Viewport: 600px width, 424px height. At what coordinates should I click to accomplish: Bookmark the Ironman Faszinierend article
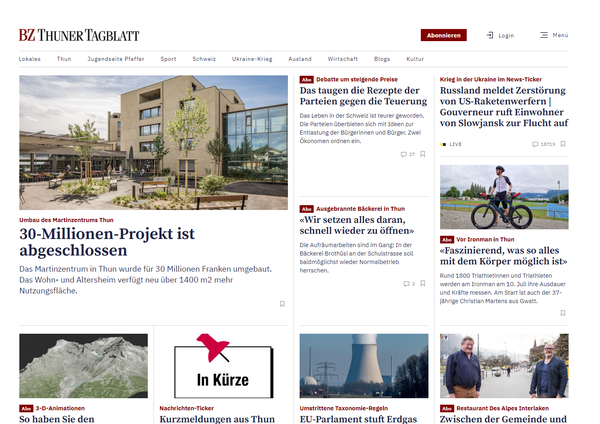pyautogui.click(x=563, y=313)
